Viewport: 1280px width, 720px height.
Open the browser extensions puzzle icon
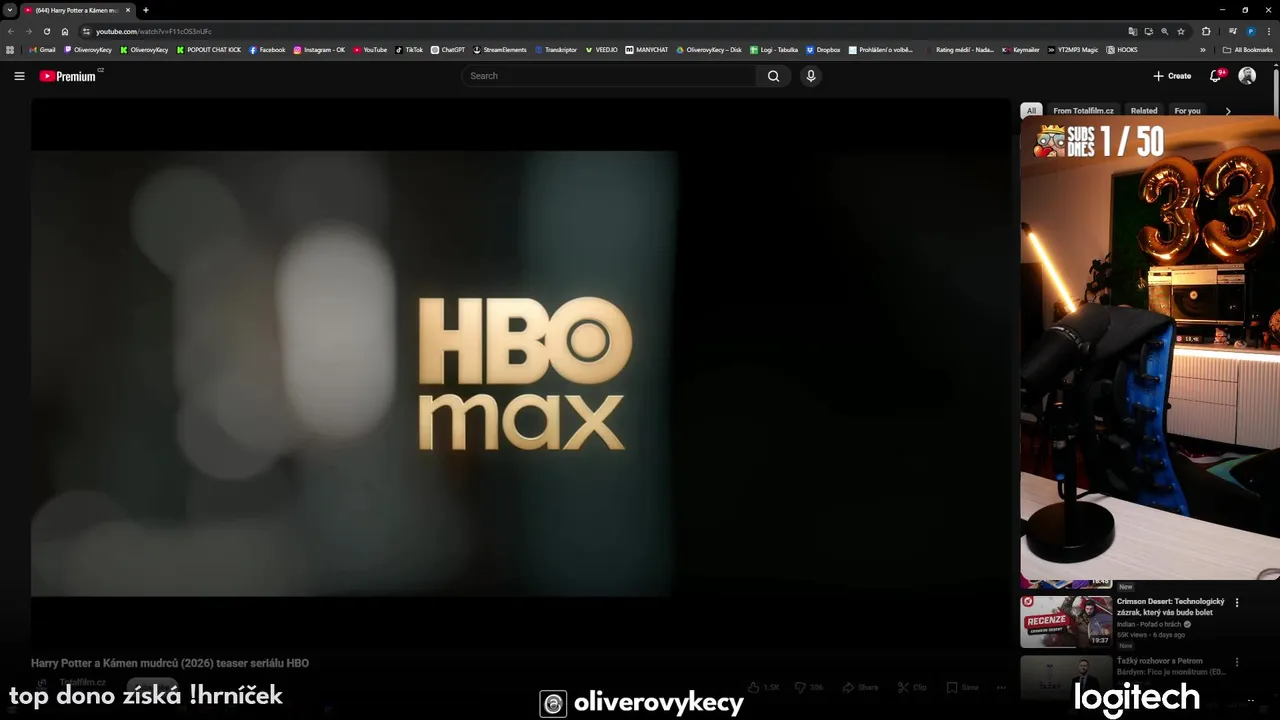click(1206, 31)
